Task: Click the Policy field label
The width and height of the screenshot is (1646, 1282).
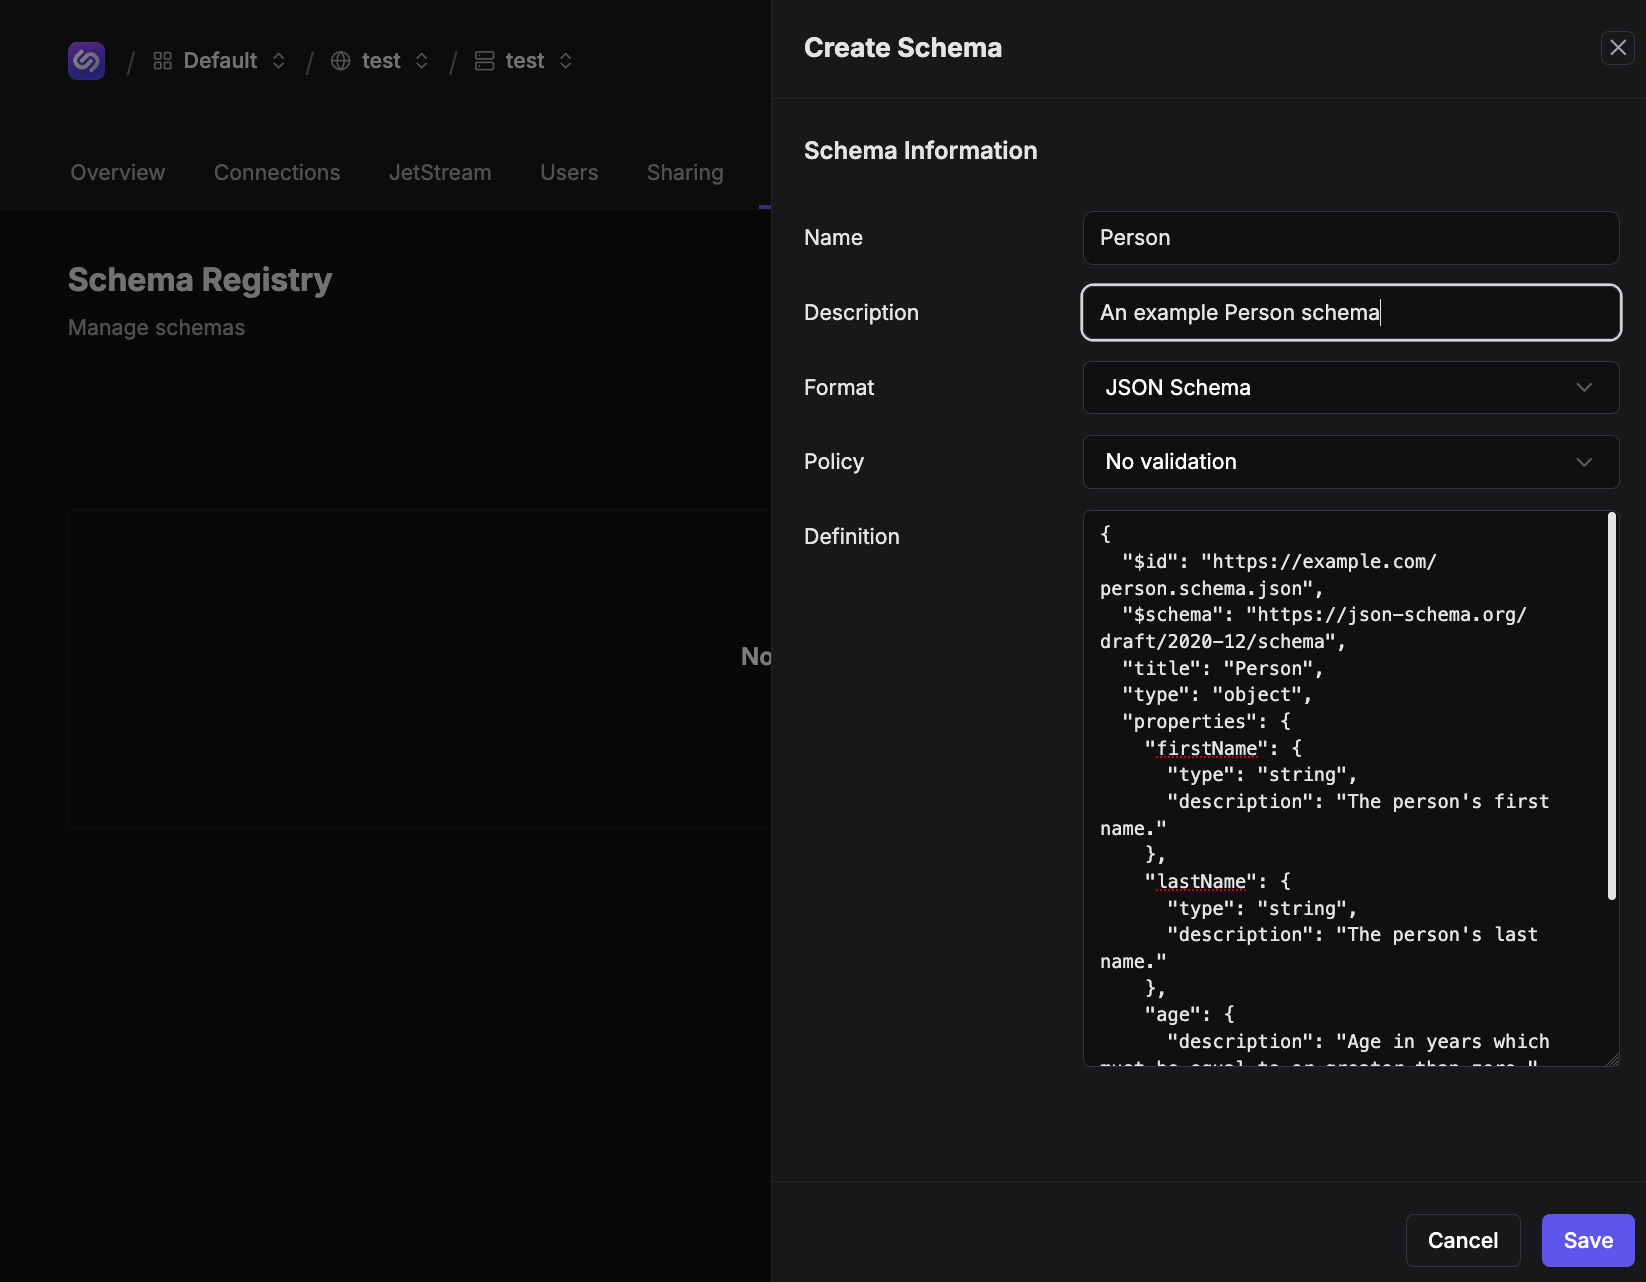Action: [x=834, y=462]
